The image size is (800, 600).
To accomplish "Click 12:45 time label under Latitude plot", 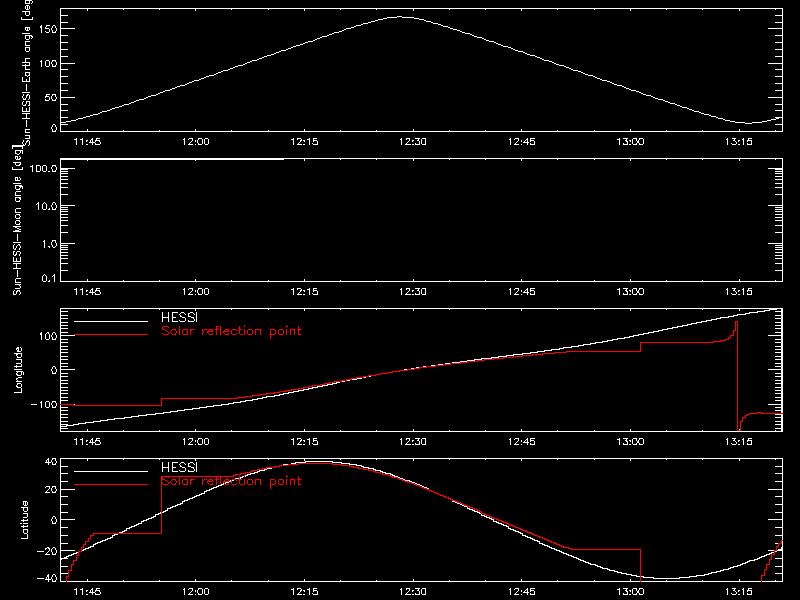I will [x=521, y=591].
